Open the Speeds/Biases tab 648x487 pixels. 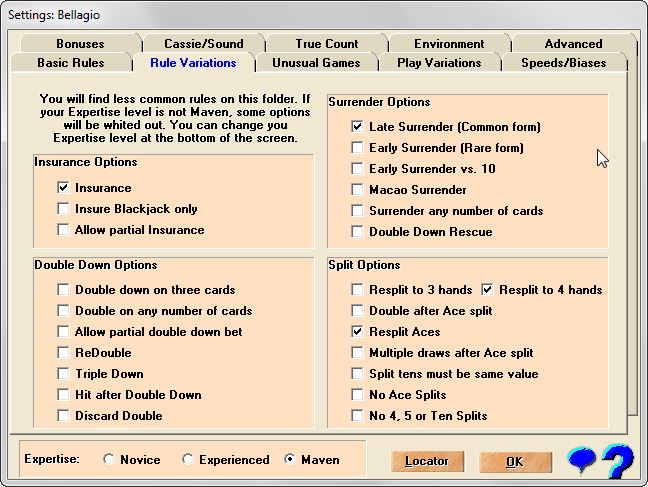pos(564,63)
